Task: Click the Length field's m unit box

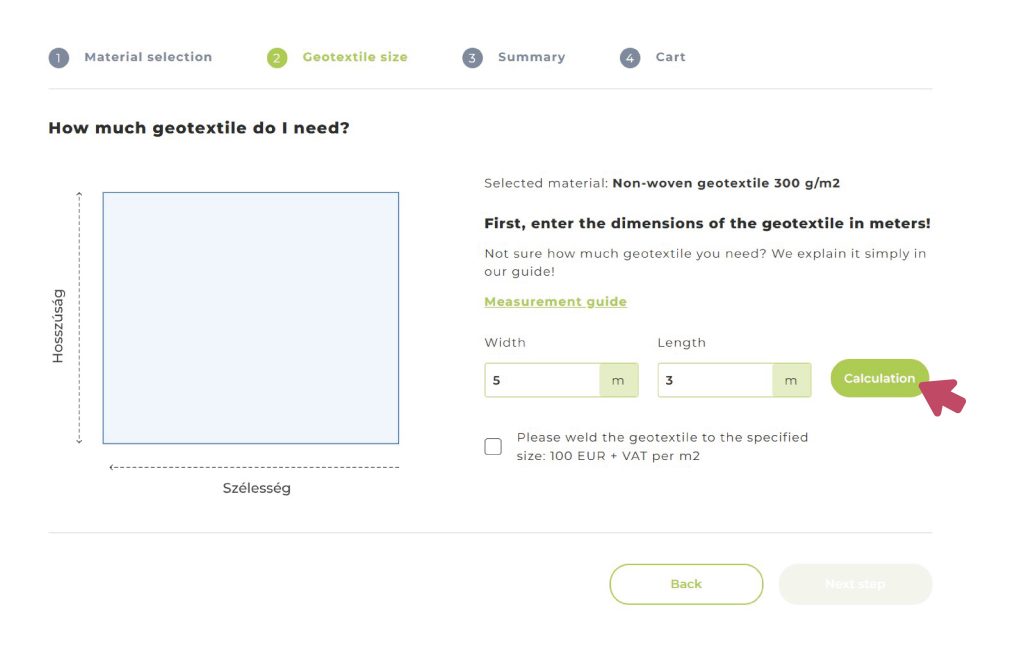Action: 791,380
